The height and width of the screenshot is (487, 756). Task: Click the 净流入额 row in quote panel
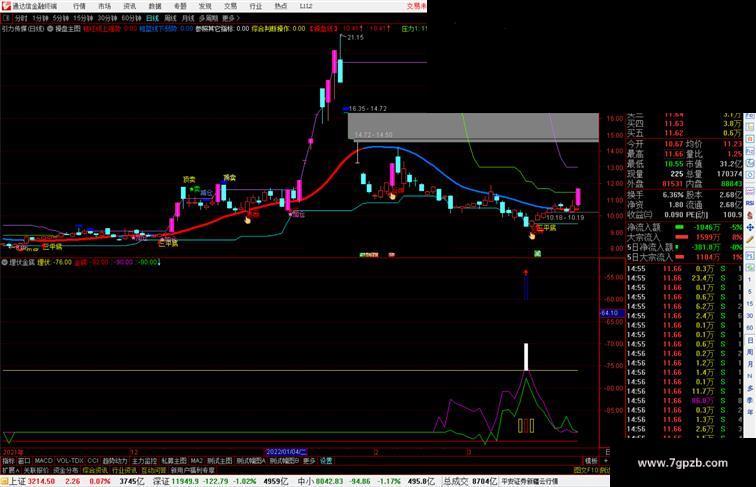(684, 227)
